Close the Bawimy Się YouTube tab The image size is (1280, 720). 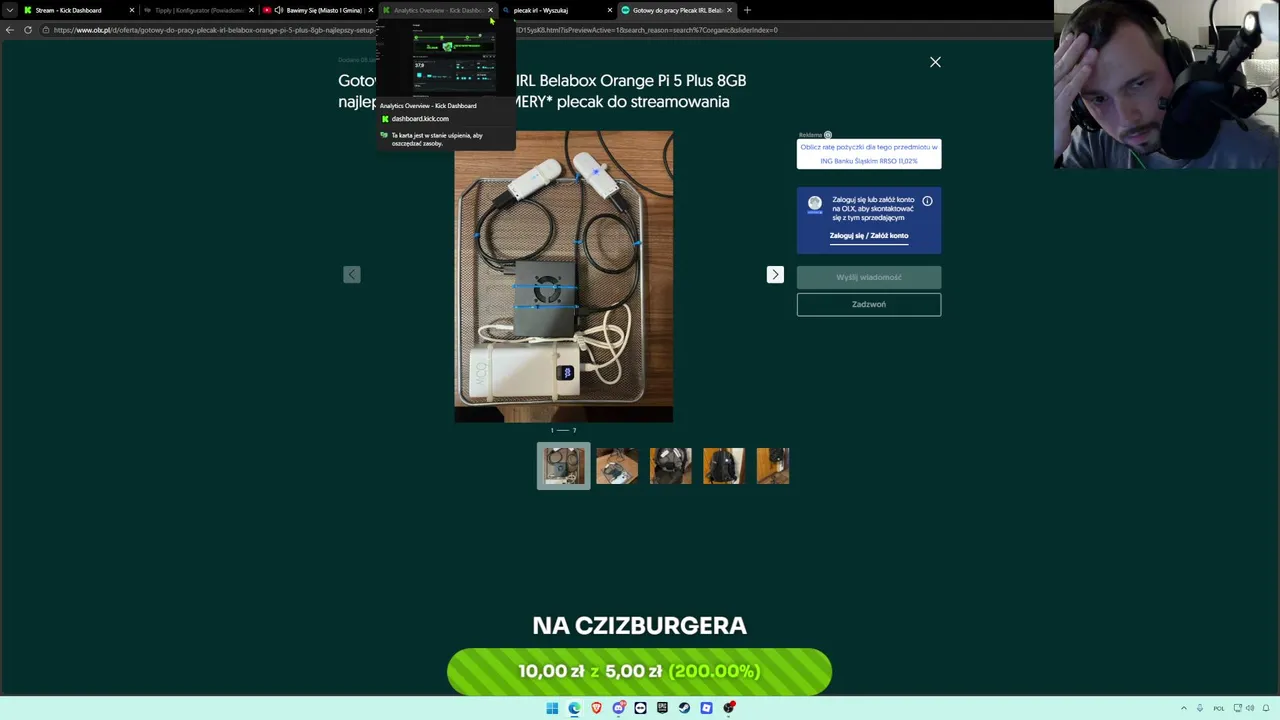coord(370,10)
